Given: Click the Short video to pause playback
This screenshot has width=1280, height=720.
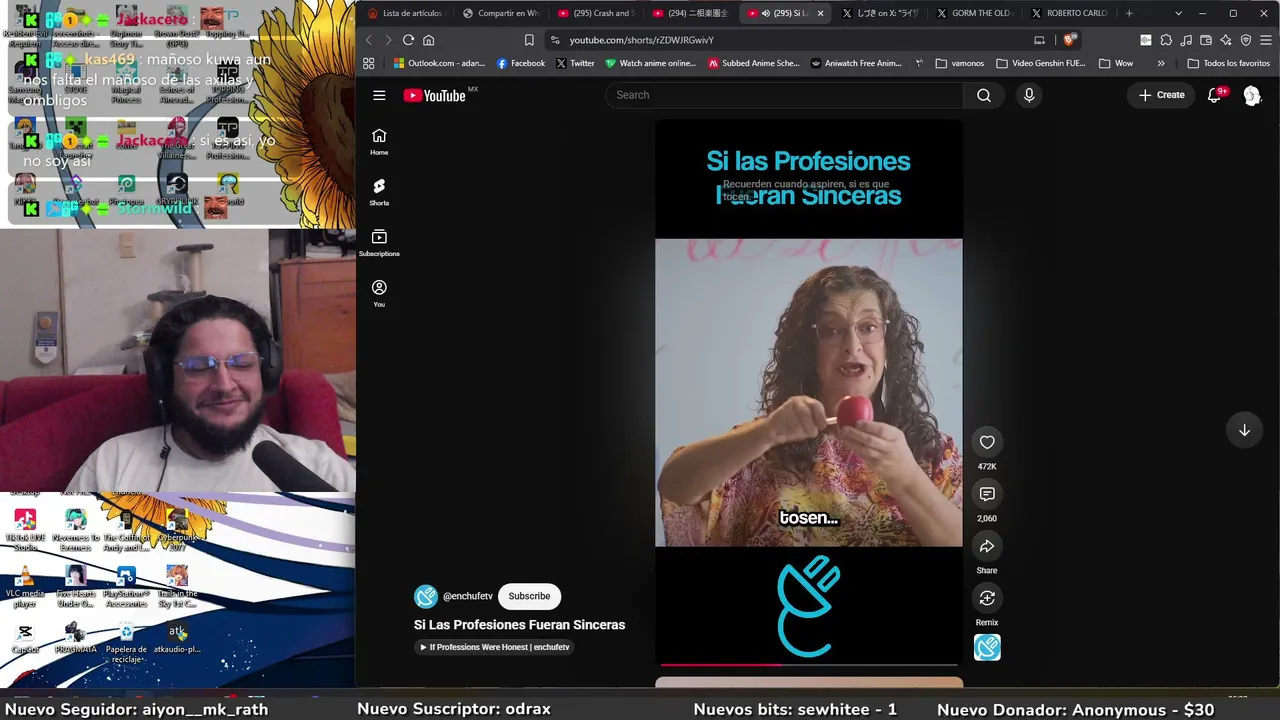Looking at the screenshot, I should [809, 392].
